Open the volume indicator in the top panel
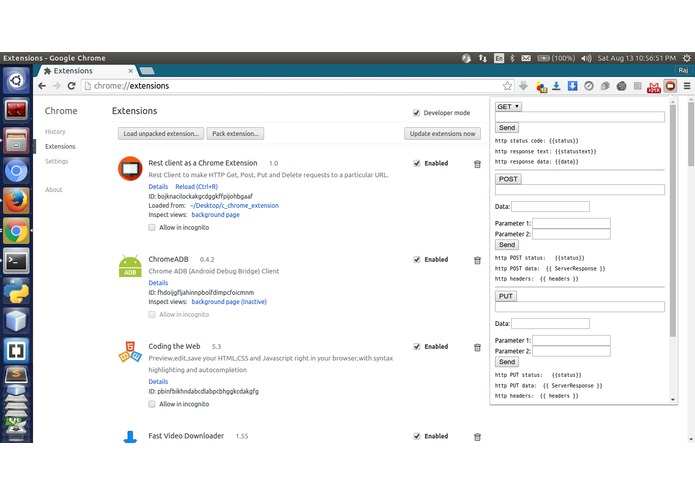 click(586, 58)
